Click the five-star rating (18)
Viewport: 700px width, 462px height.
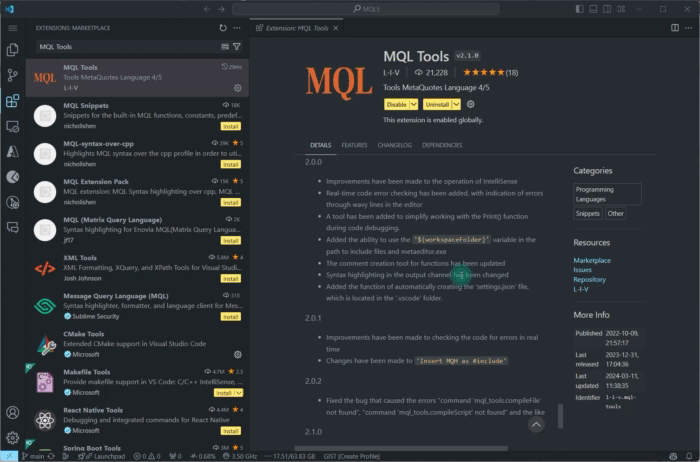tap(490, 72)
